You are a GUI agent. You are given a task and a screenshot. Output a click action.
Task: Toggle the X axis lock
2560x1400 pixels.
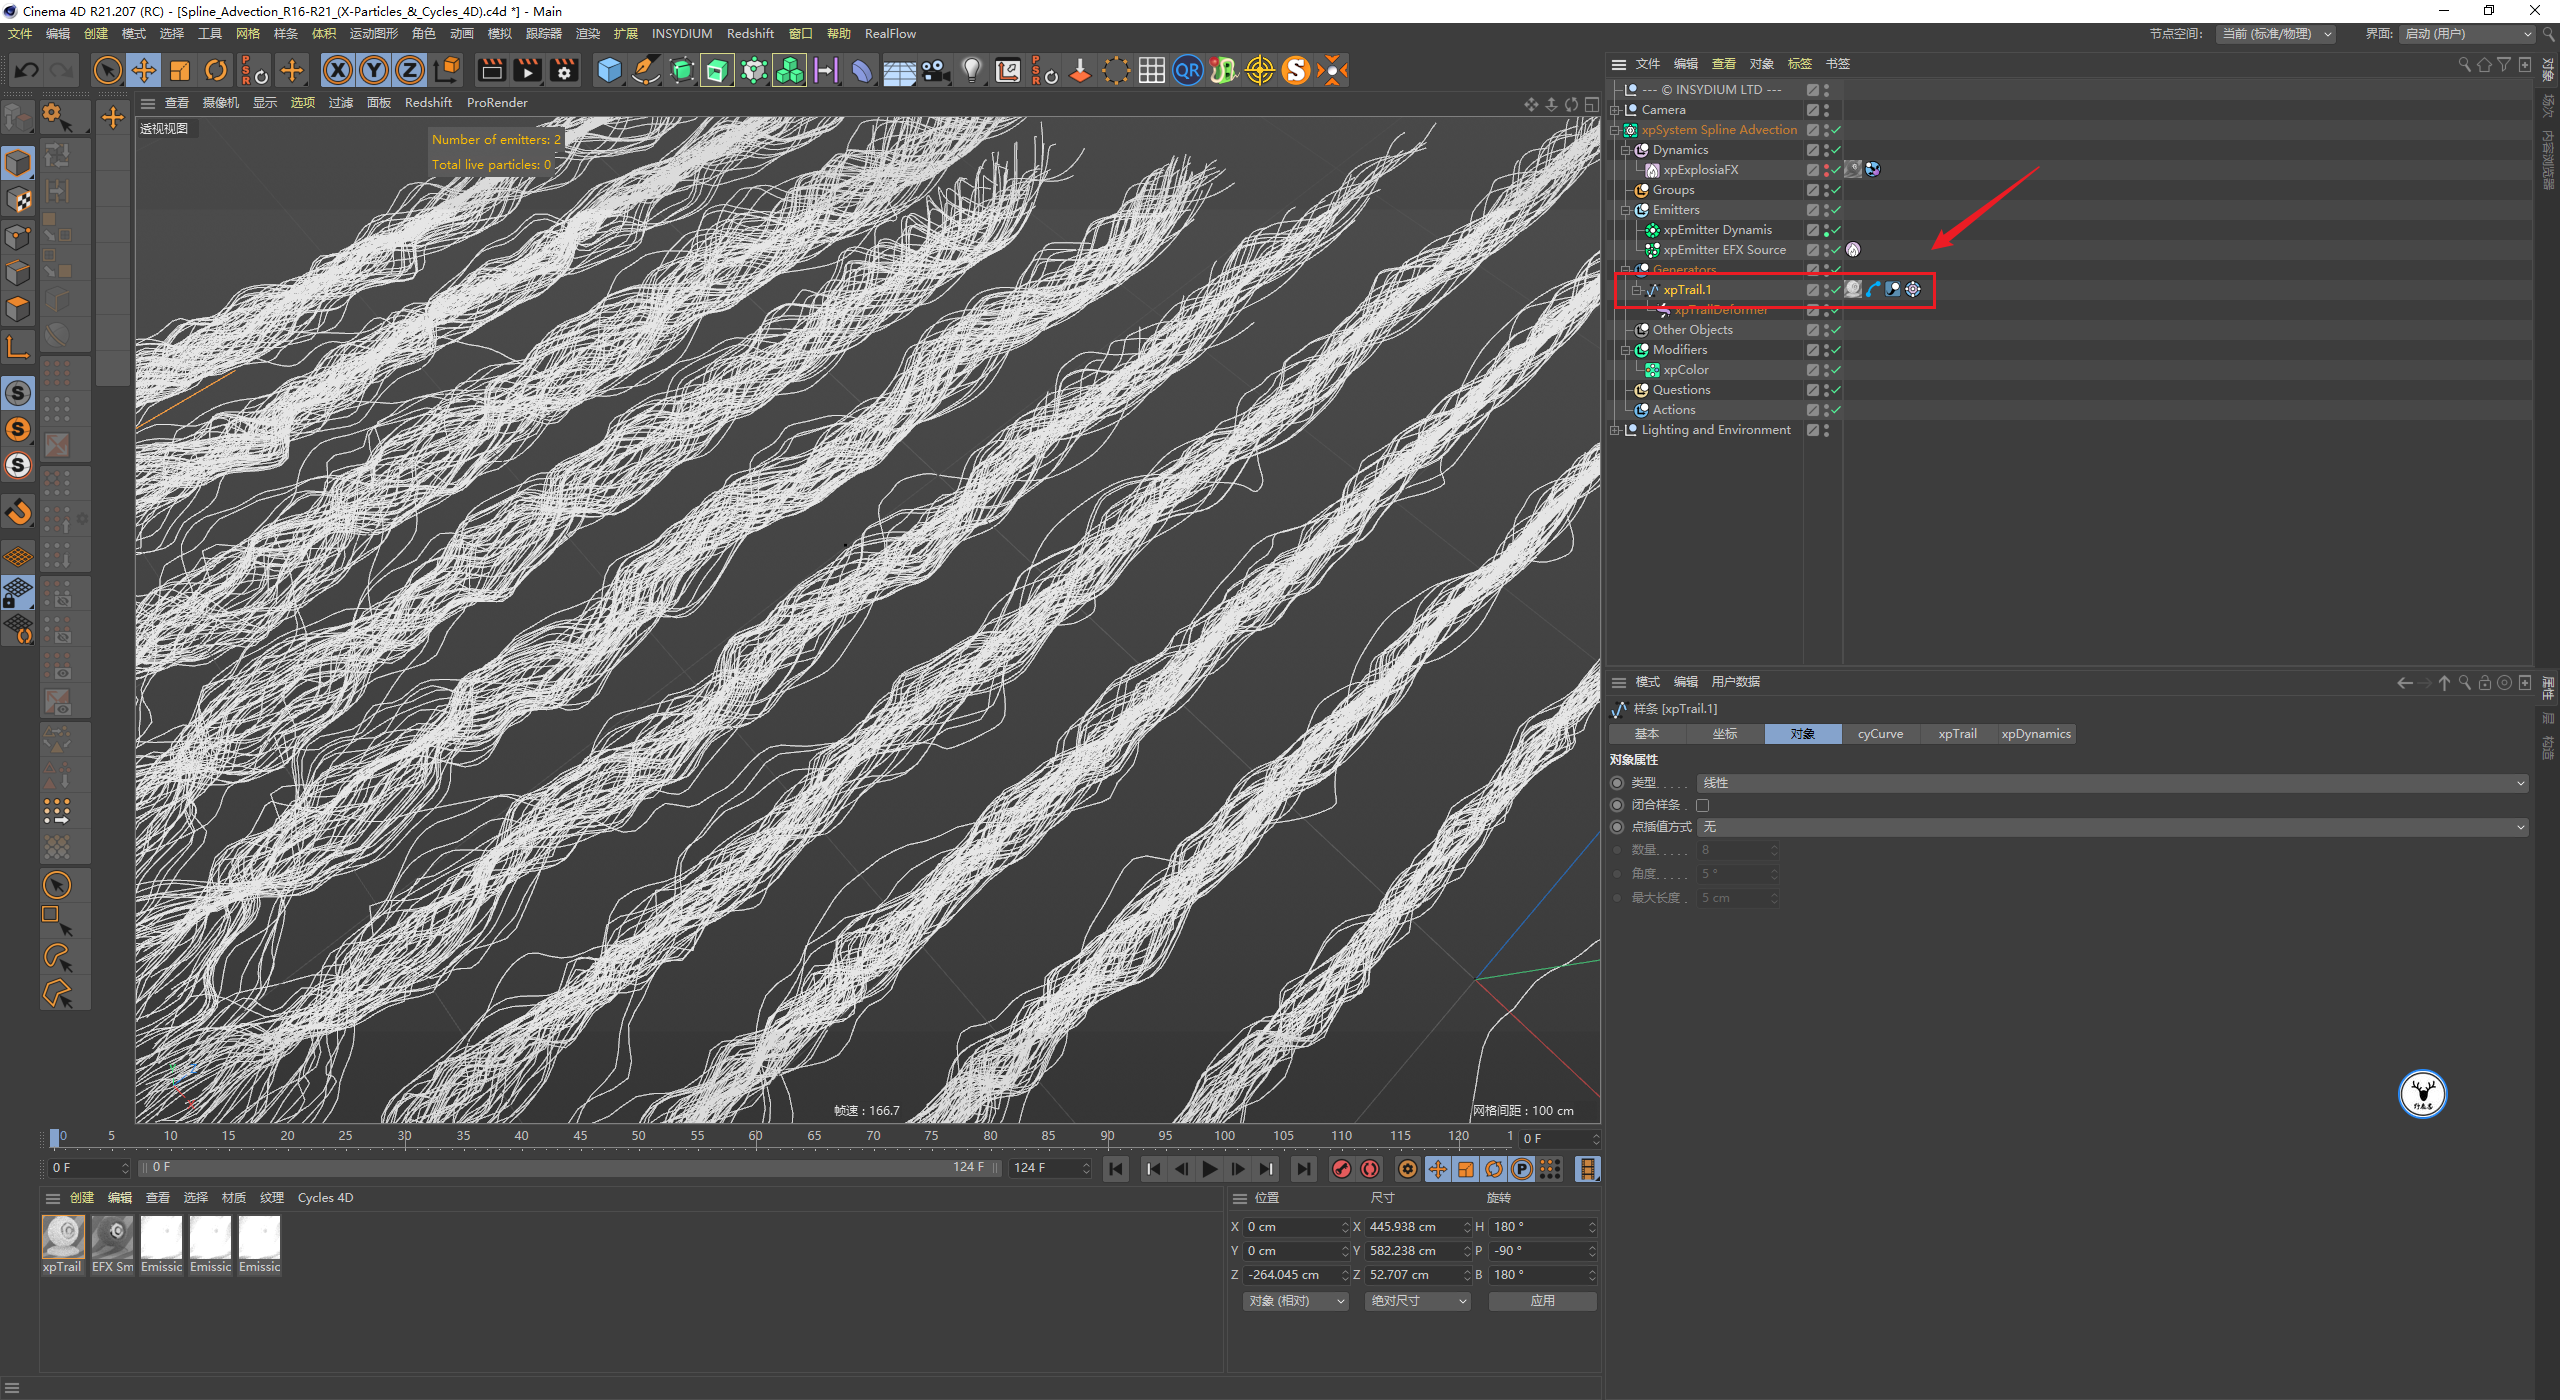(x=338, y=70)
